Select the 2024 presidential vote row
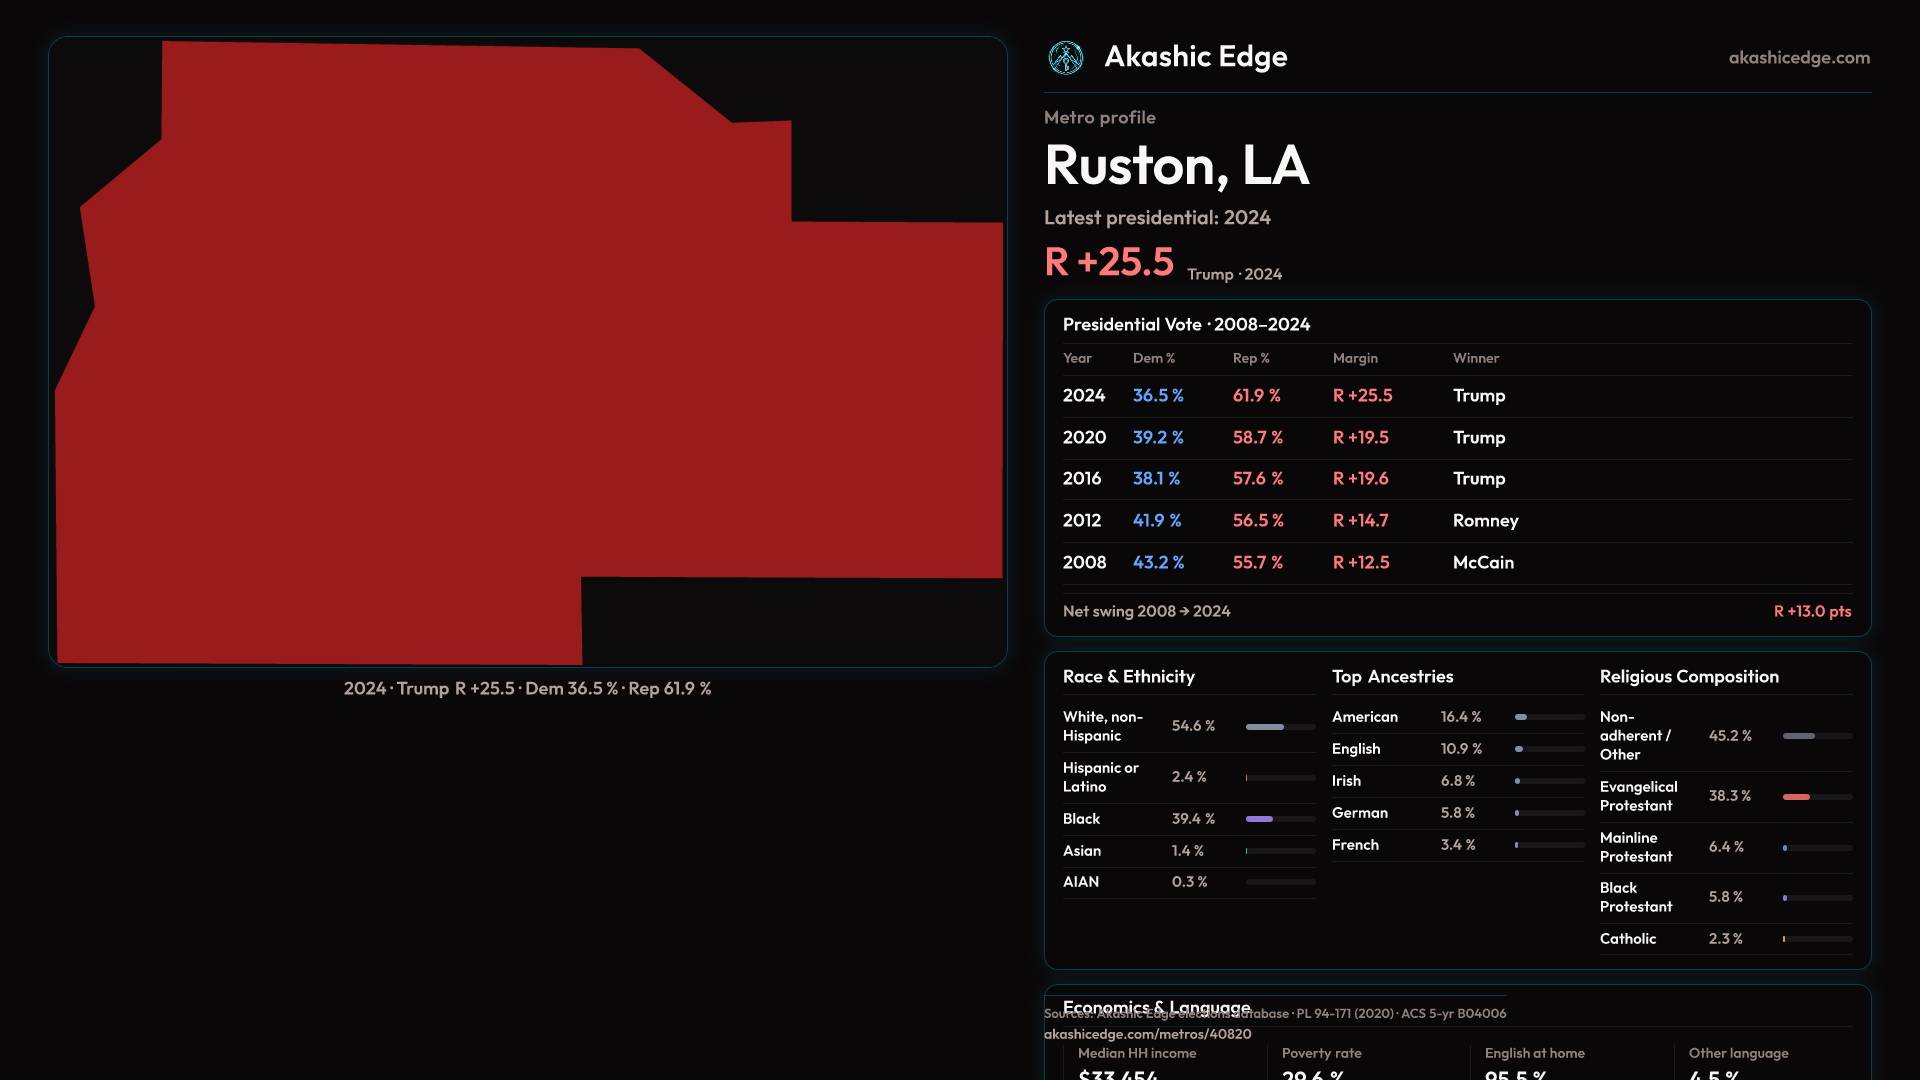The image size is (1920, 1080). coord(1456,396)
